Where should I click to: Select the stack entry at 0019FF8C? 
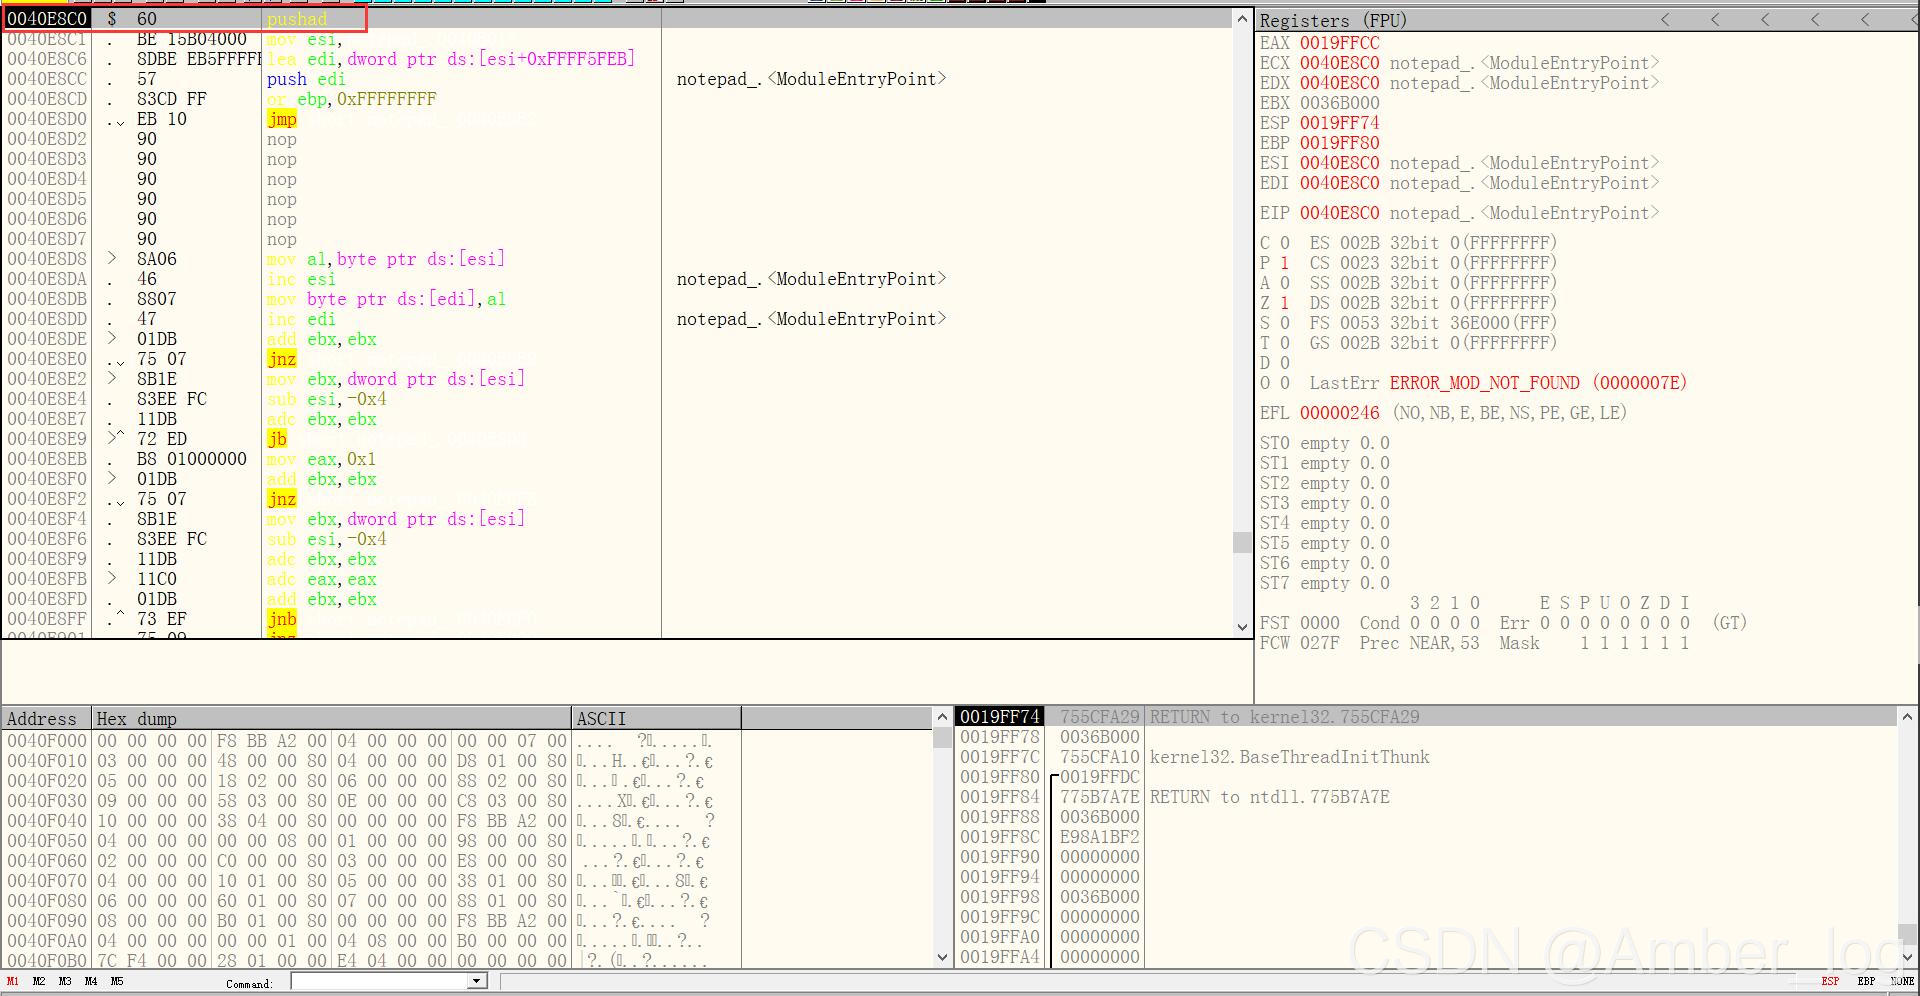(x=1425, y=837)
